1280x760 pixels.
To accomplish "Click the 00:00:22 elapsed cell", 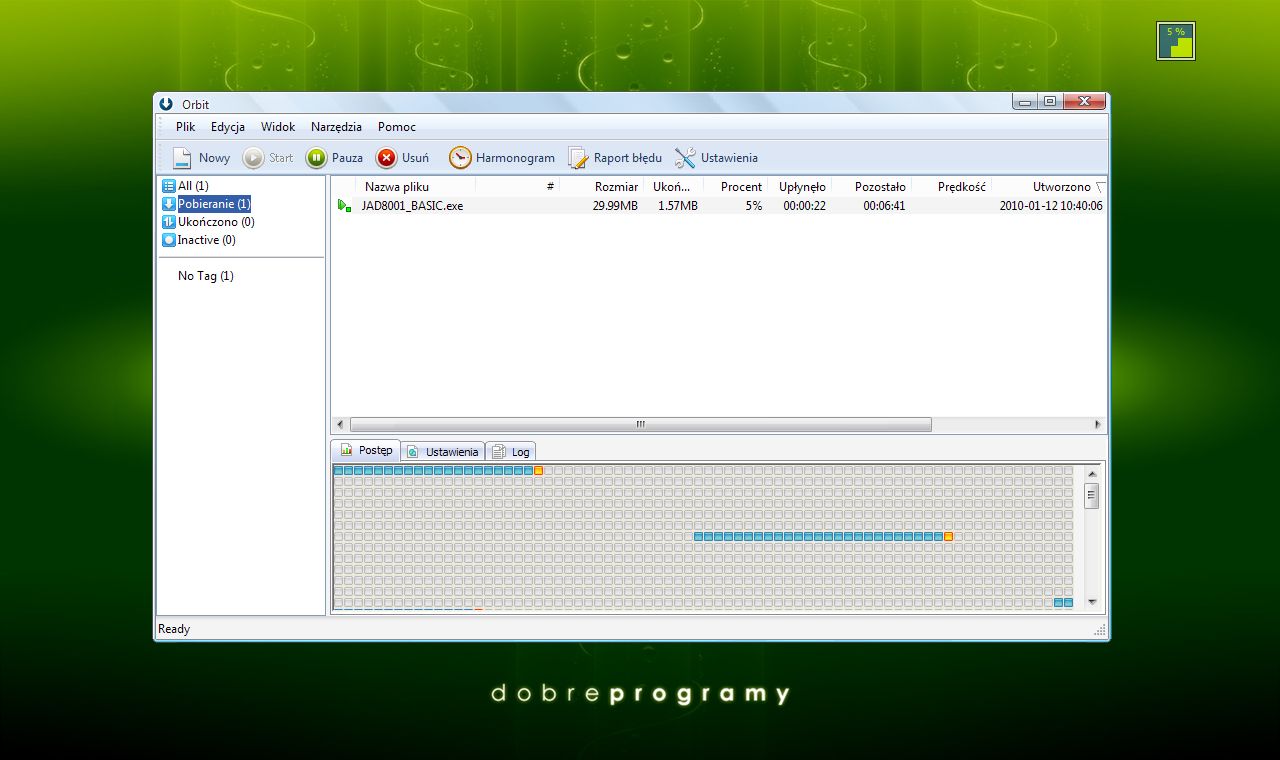I will (804, 206).
